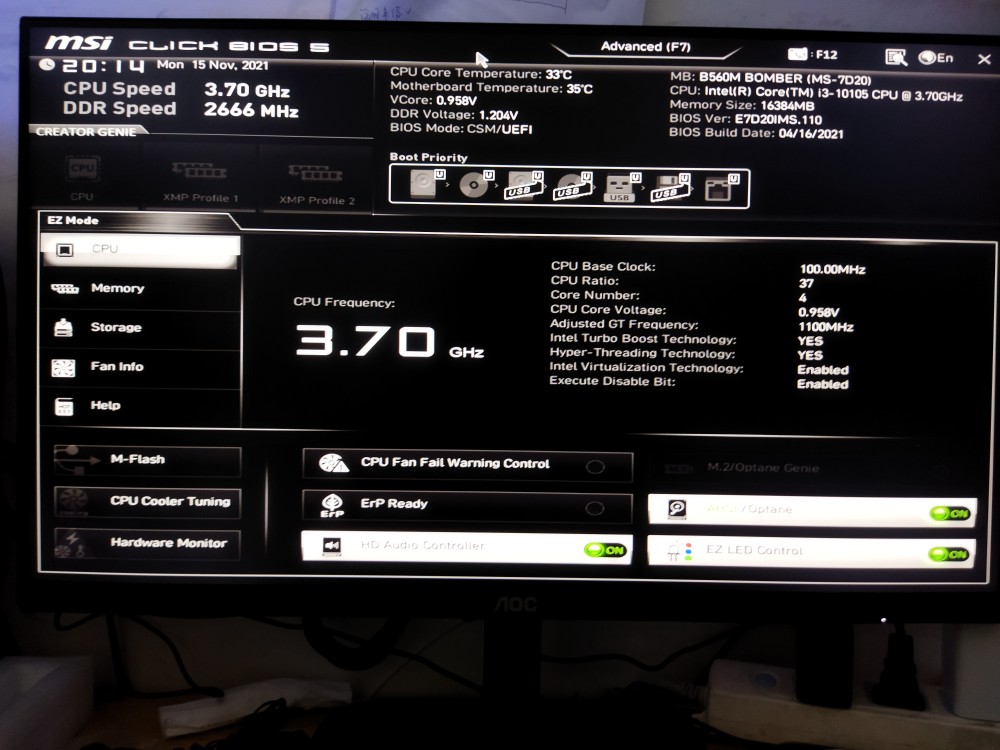Viewport: 1000px width, 750px height.
Task: Click CPU Speed value 3.70 GHz
Action: click(x=247, y=90)
